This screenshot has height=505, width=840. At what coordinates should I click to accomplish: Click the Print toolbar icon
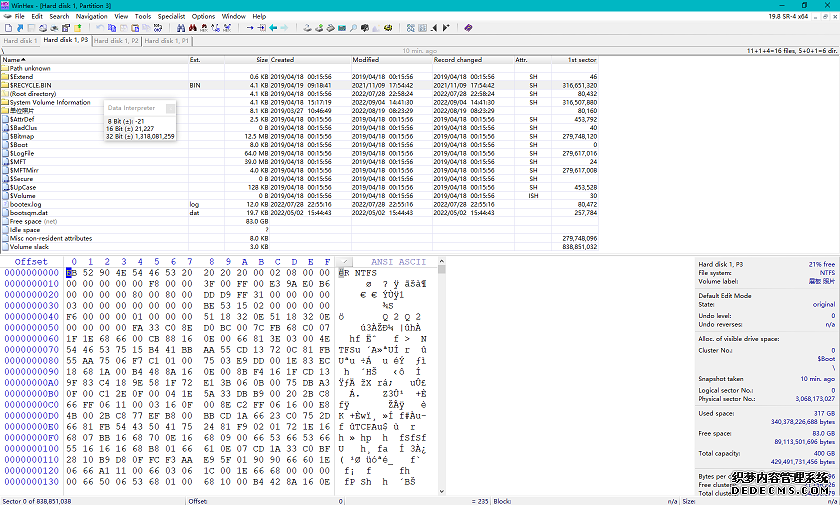[43, 28]
